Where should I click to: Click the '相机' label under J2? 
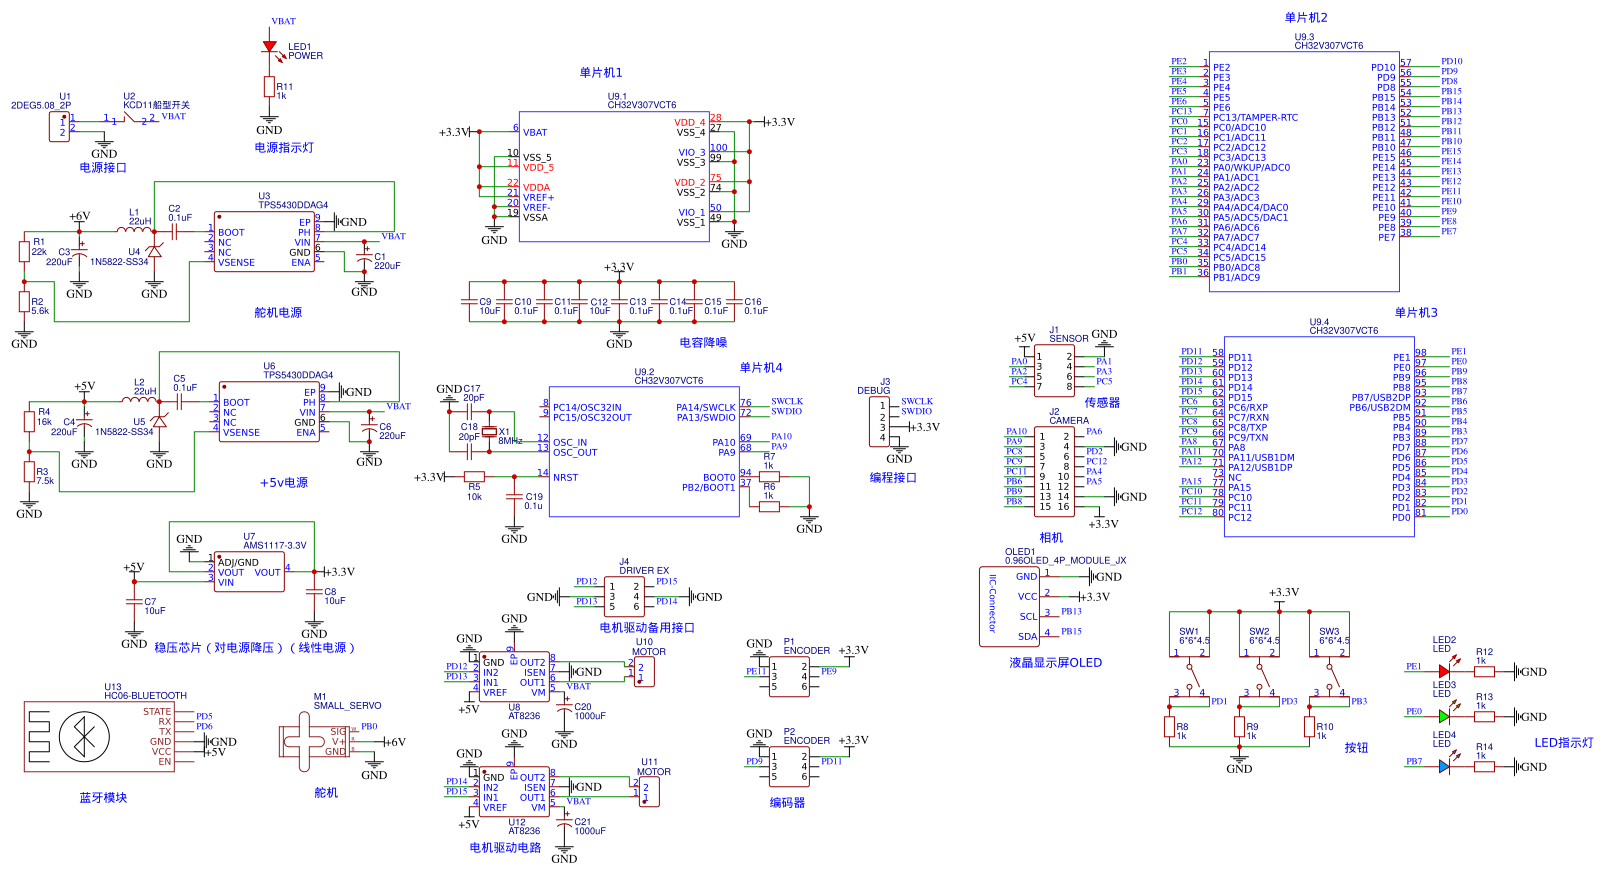pyautogui.click(x=1051, y=537)
